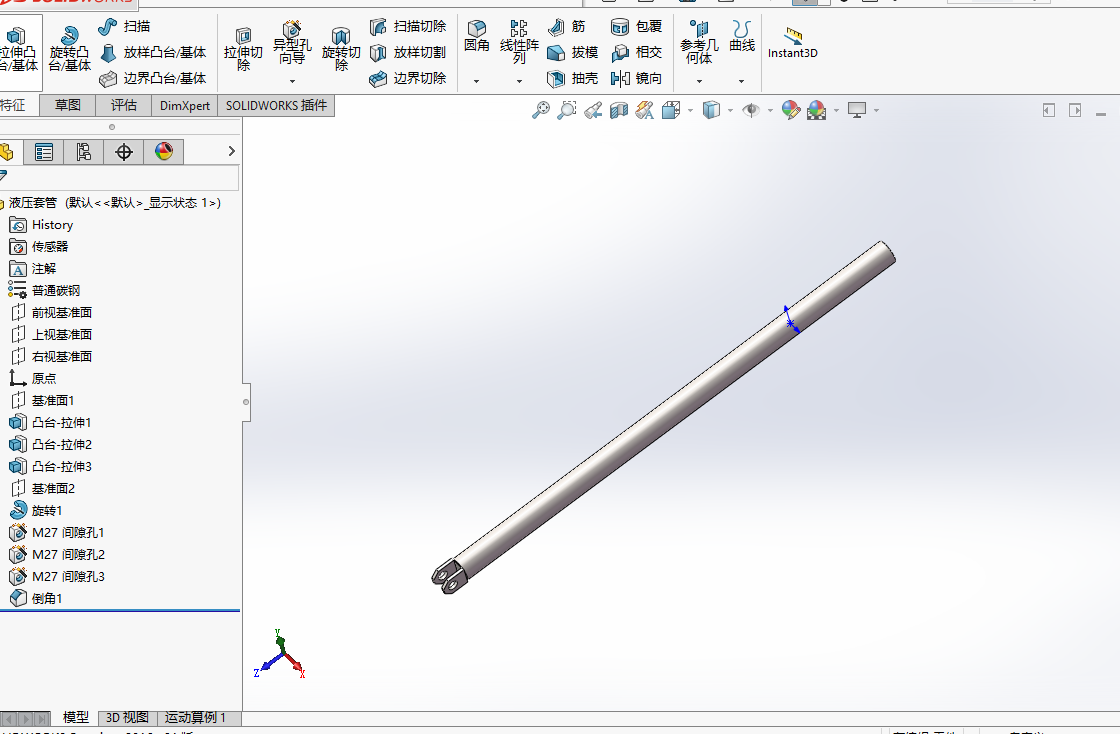The width and height of the screenshot is (1120, 734).
Task: Select the Boundary Boss/Base (边界凸台/基体) tool
Action: 153,78
